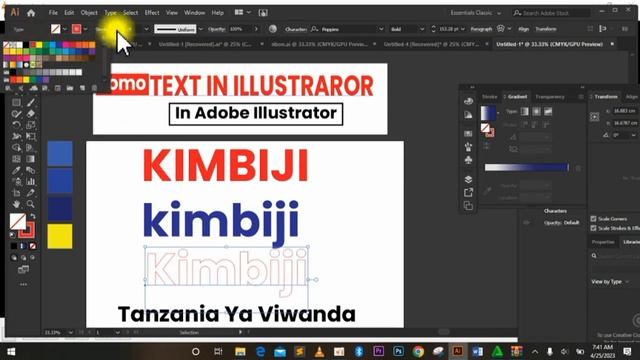Viewport: 640px width, 360px height.
Task: Click the Change Screen Mode icon
Action: [23, 269]
